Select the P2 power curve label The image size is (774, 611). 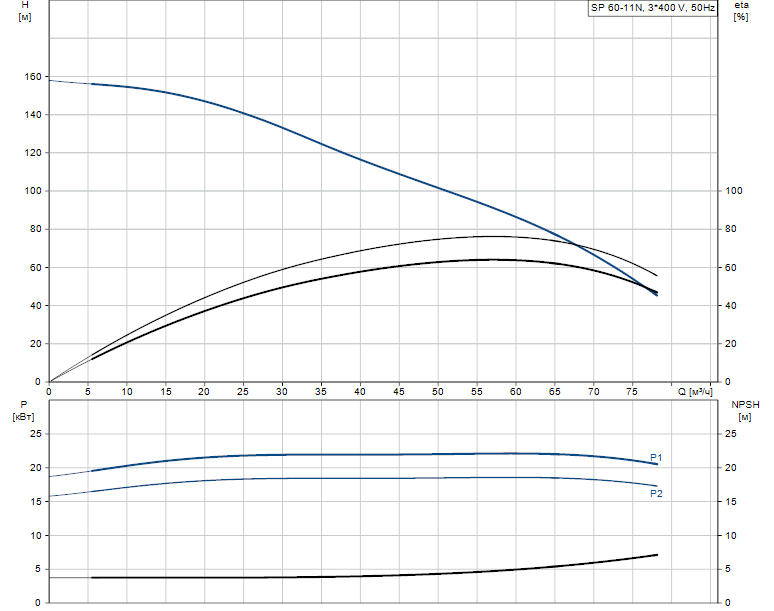(x=656, y=494)
